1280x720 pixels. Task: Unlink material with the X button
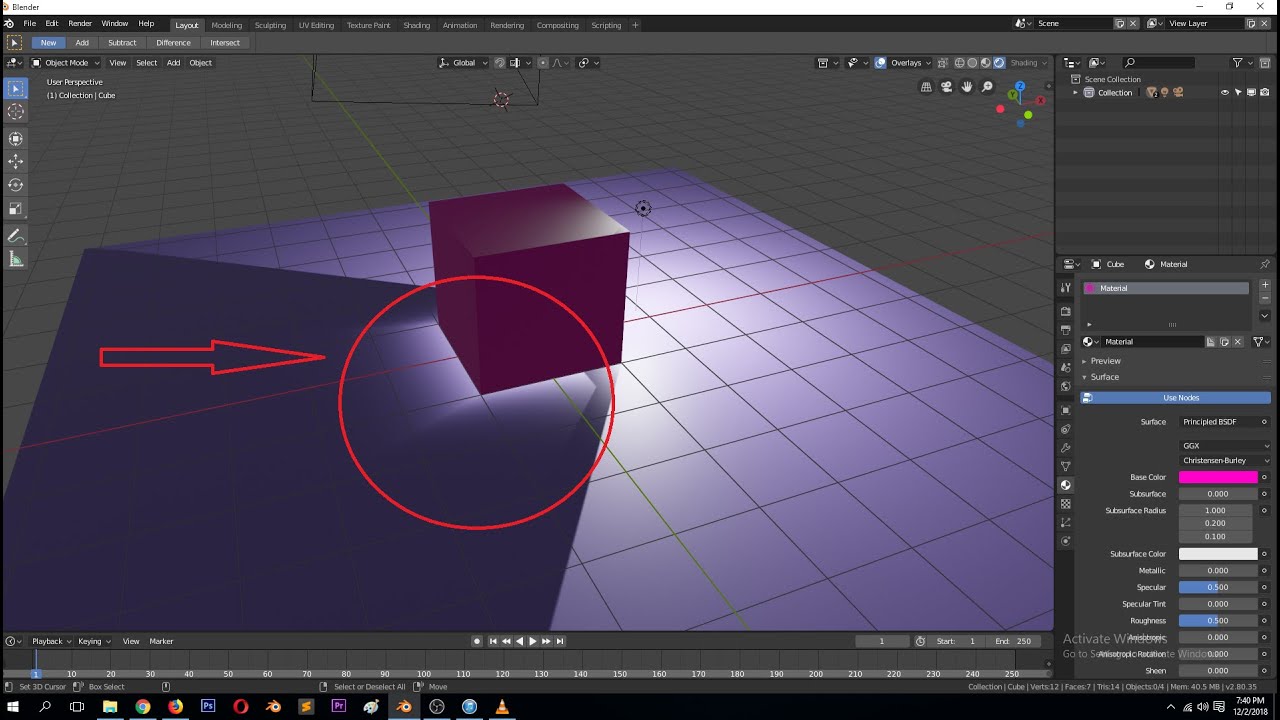tap(1238, 342)
